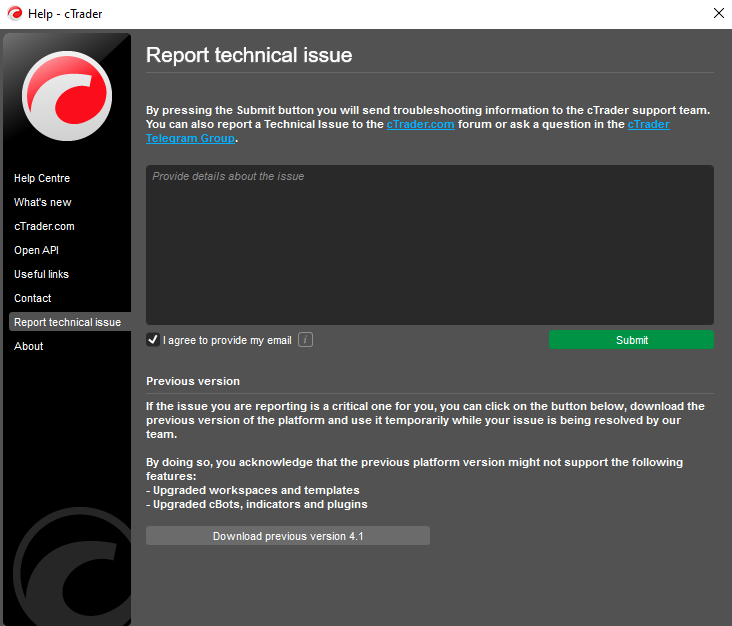
Task: Click the Previous version heading
Action: tap(193, 381)
